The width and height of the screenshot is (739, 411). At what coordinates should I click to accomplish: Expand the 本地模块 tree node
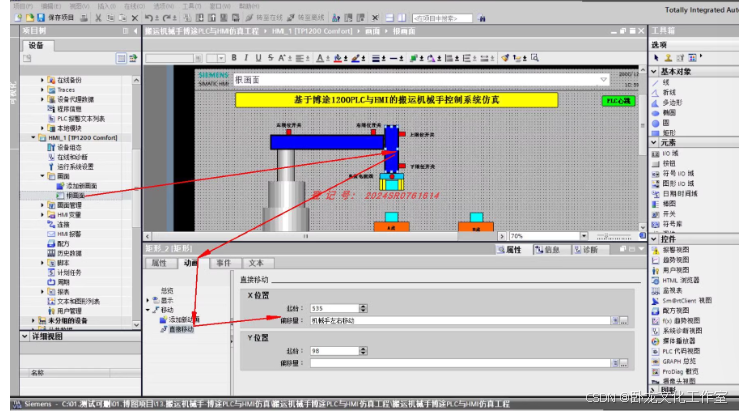click(42, 128)
